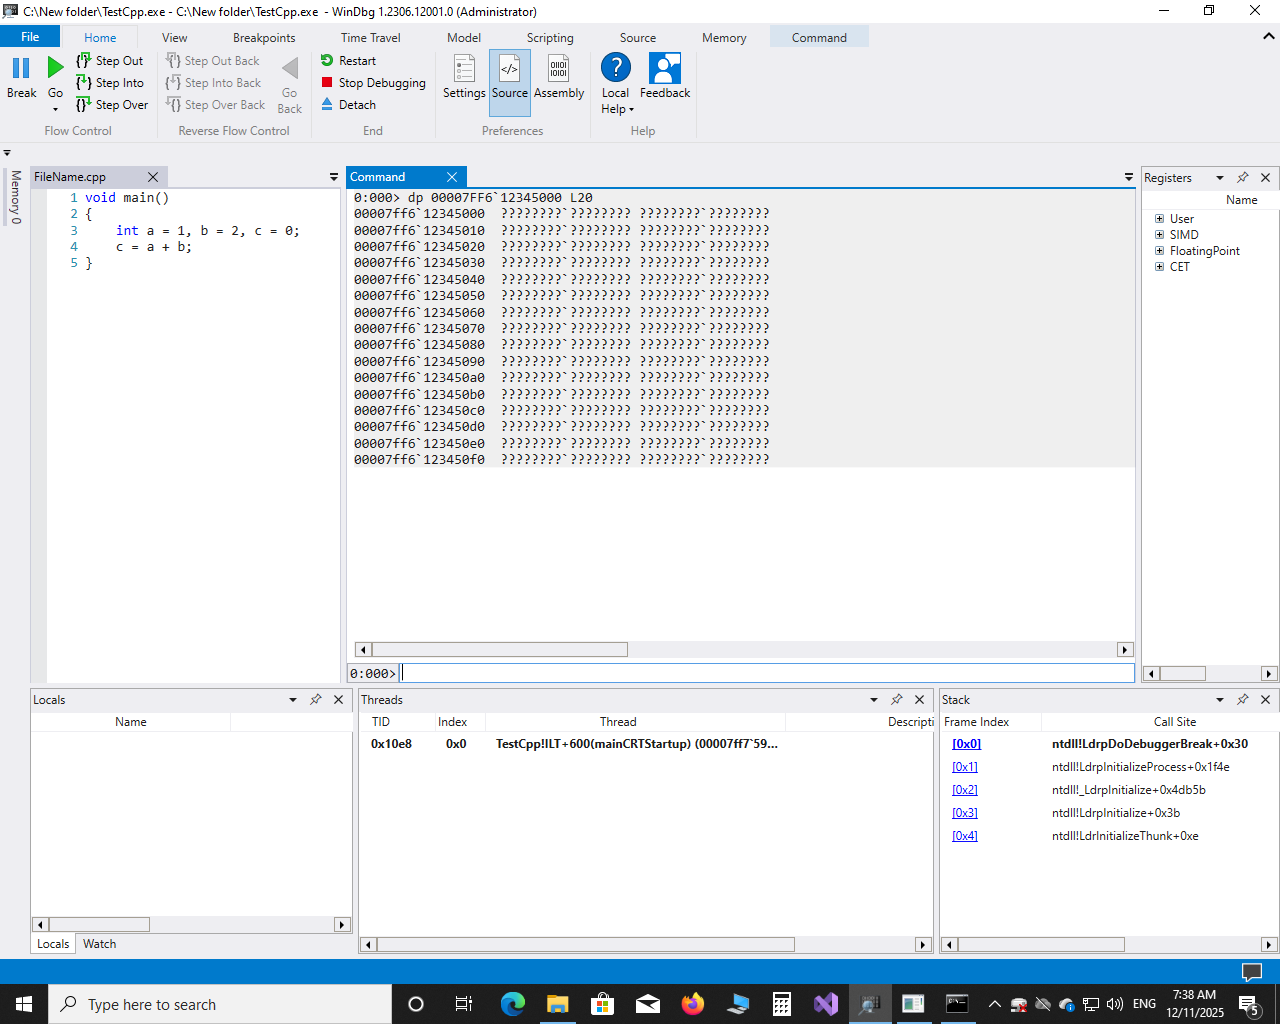
Task: Open stack frame link 0x1
Action: tap(964, 767)
